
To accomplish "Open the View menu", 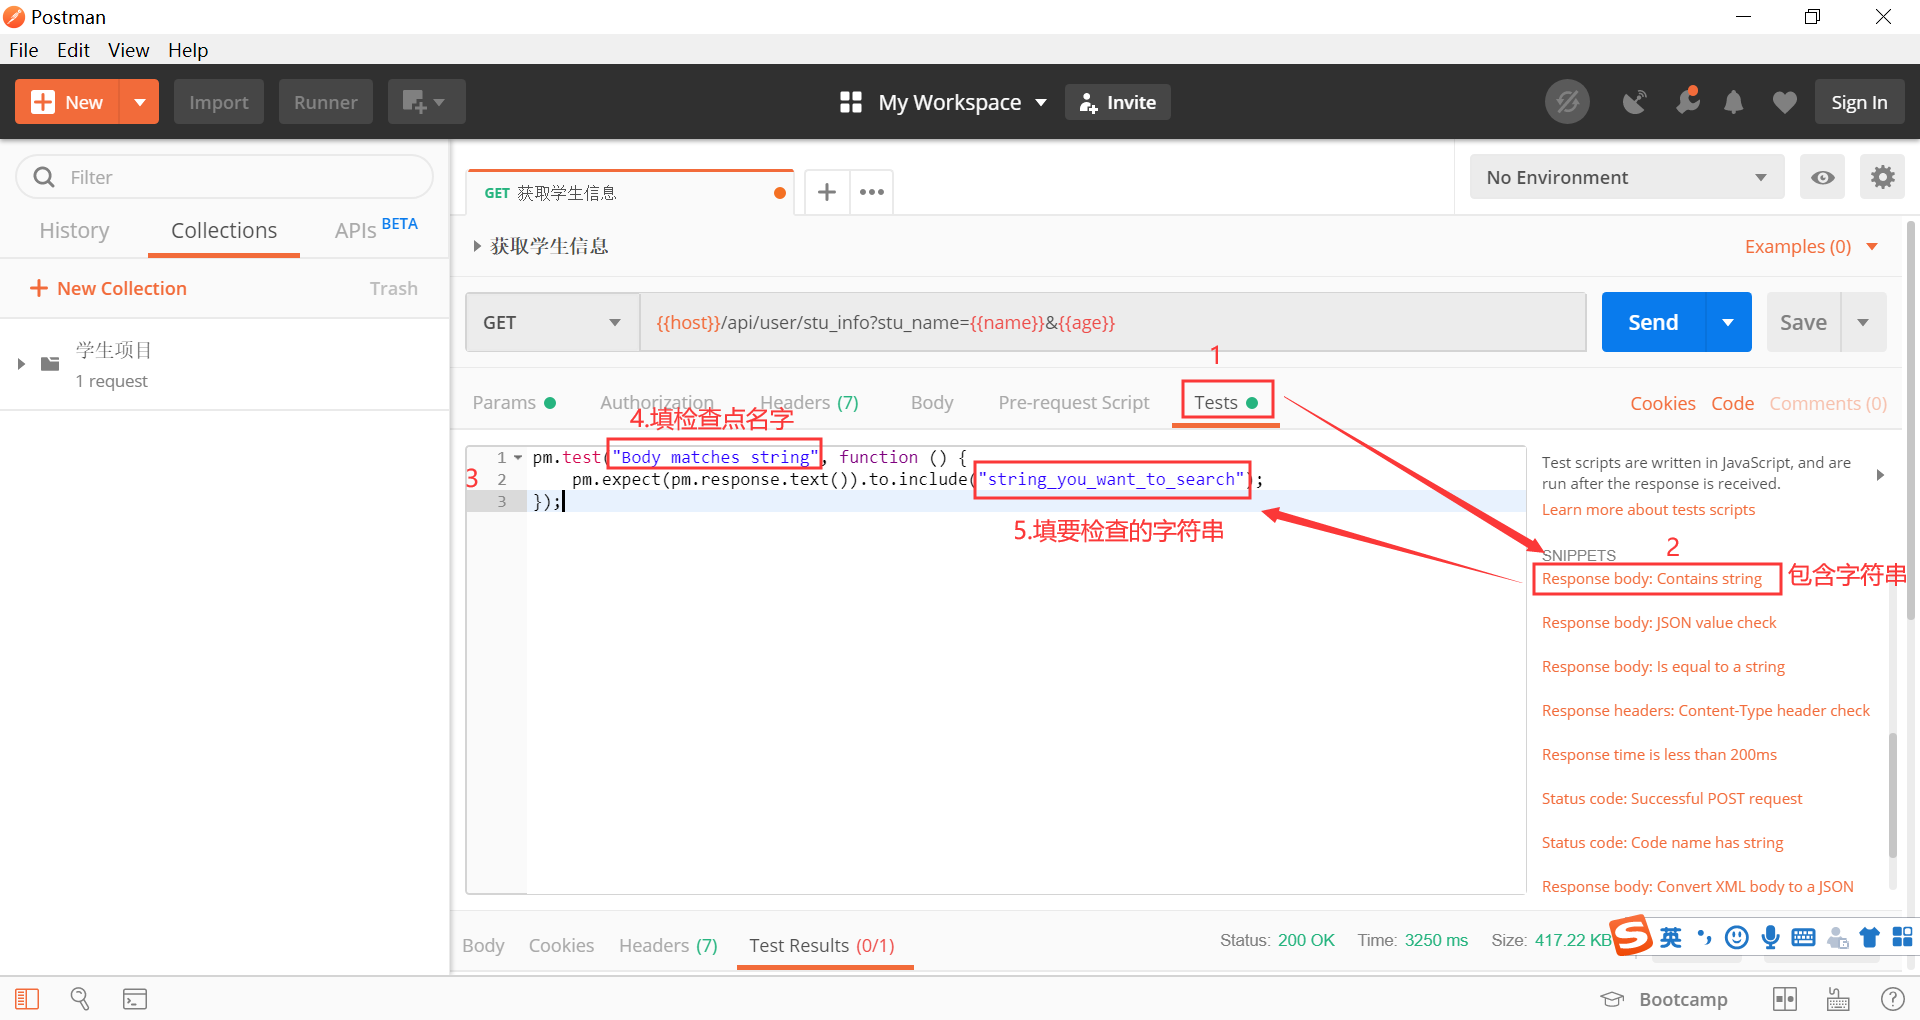I will [129, 50].
